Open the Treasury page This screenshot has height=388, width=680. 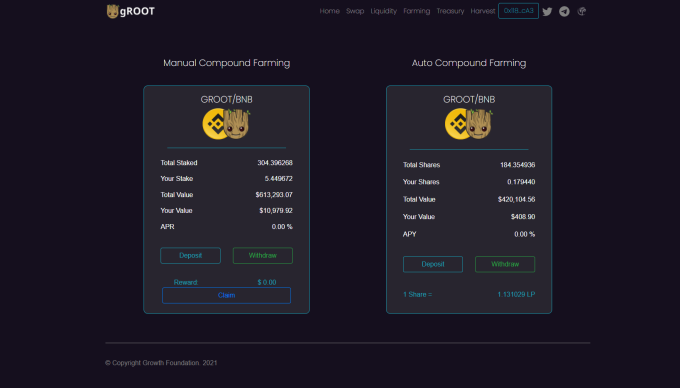[450, 11]
